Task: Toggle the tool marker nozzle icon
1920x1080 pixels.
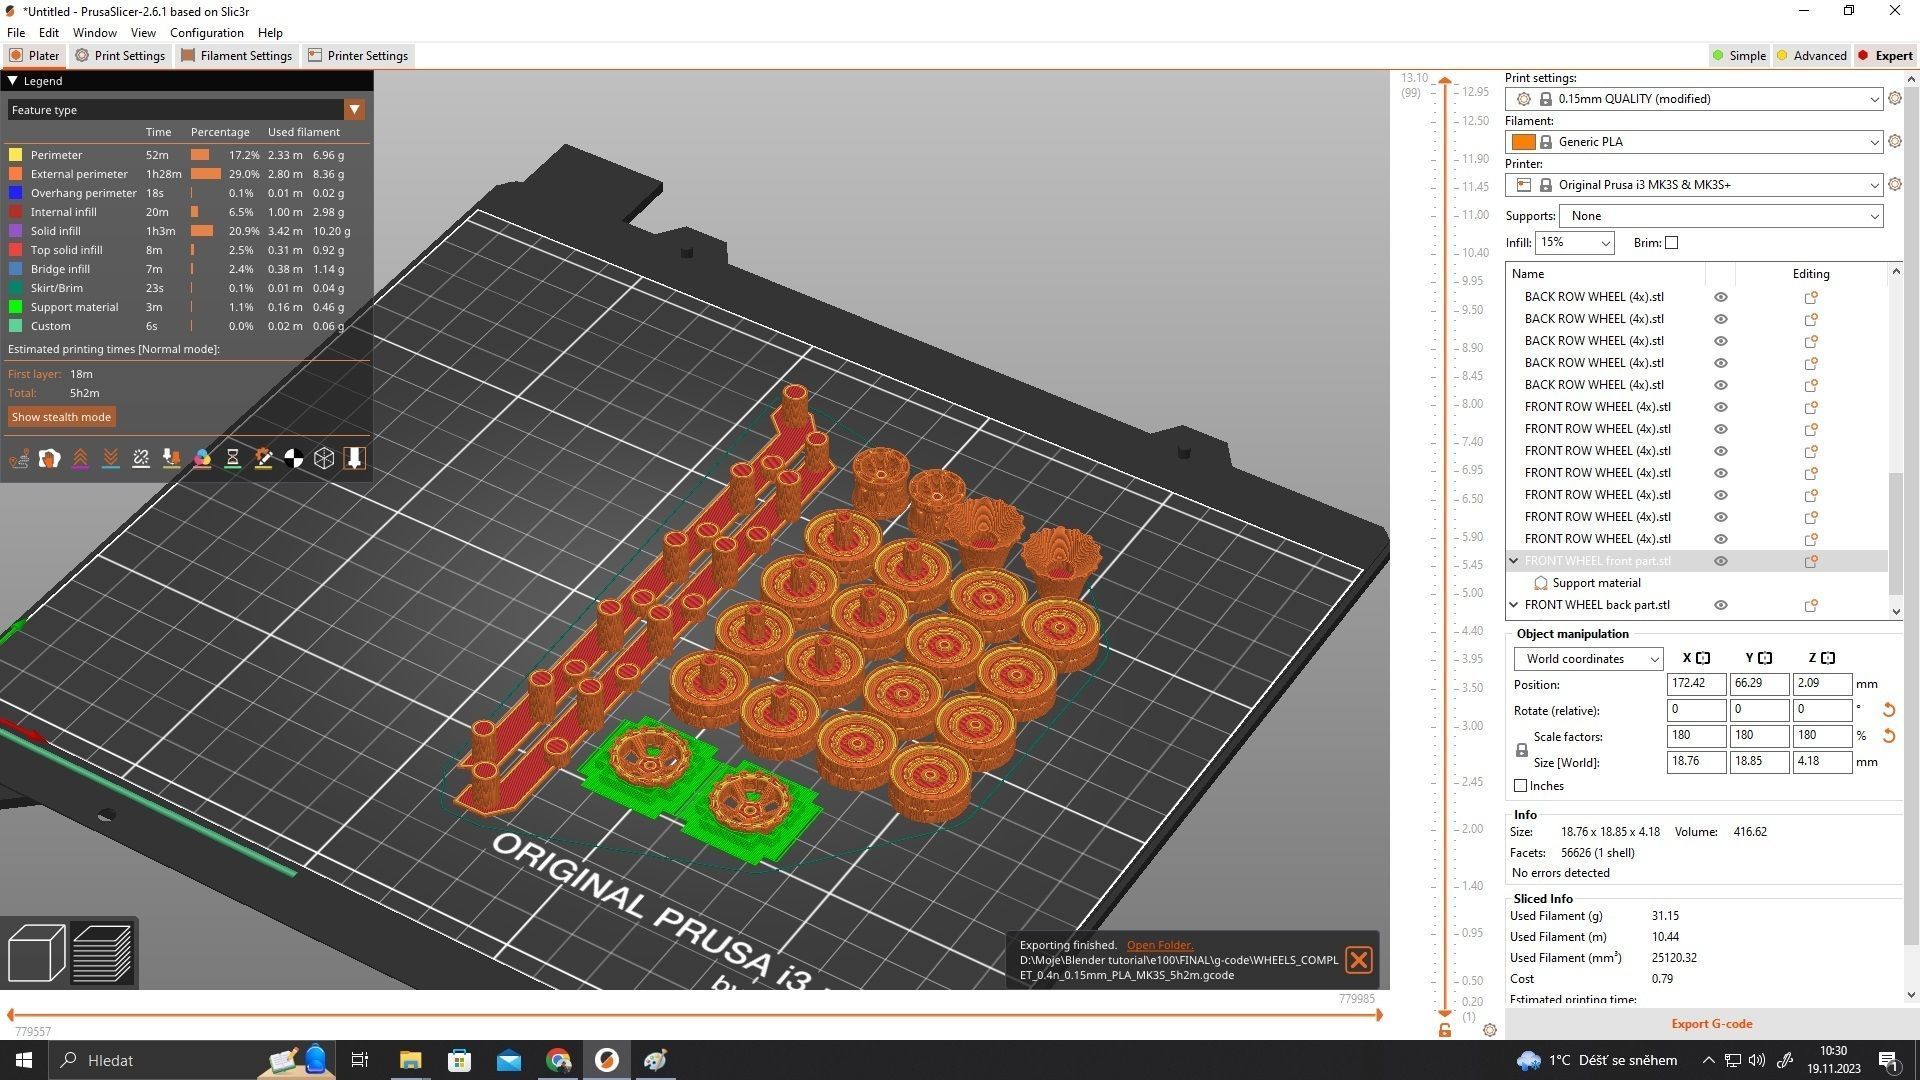Action: tap(354, 459)
